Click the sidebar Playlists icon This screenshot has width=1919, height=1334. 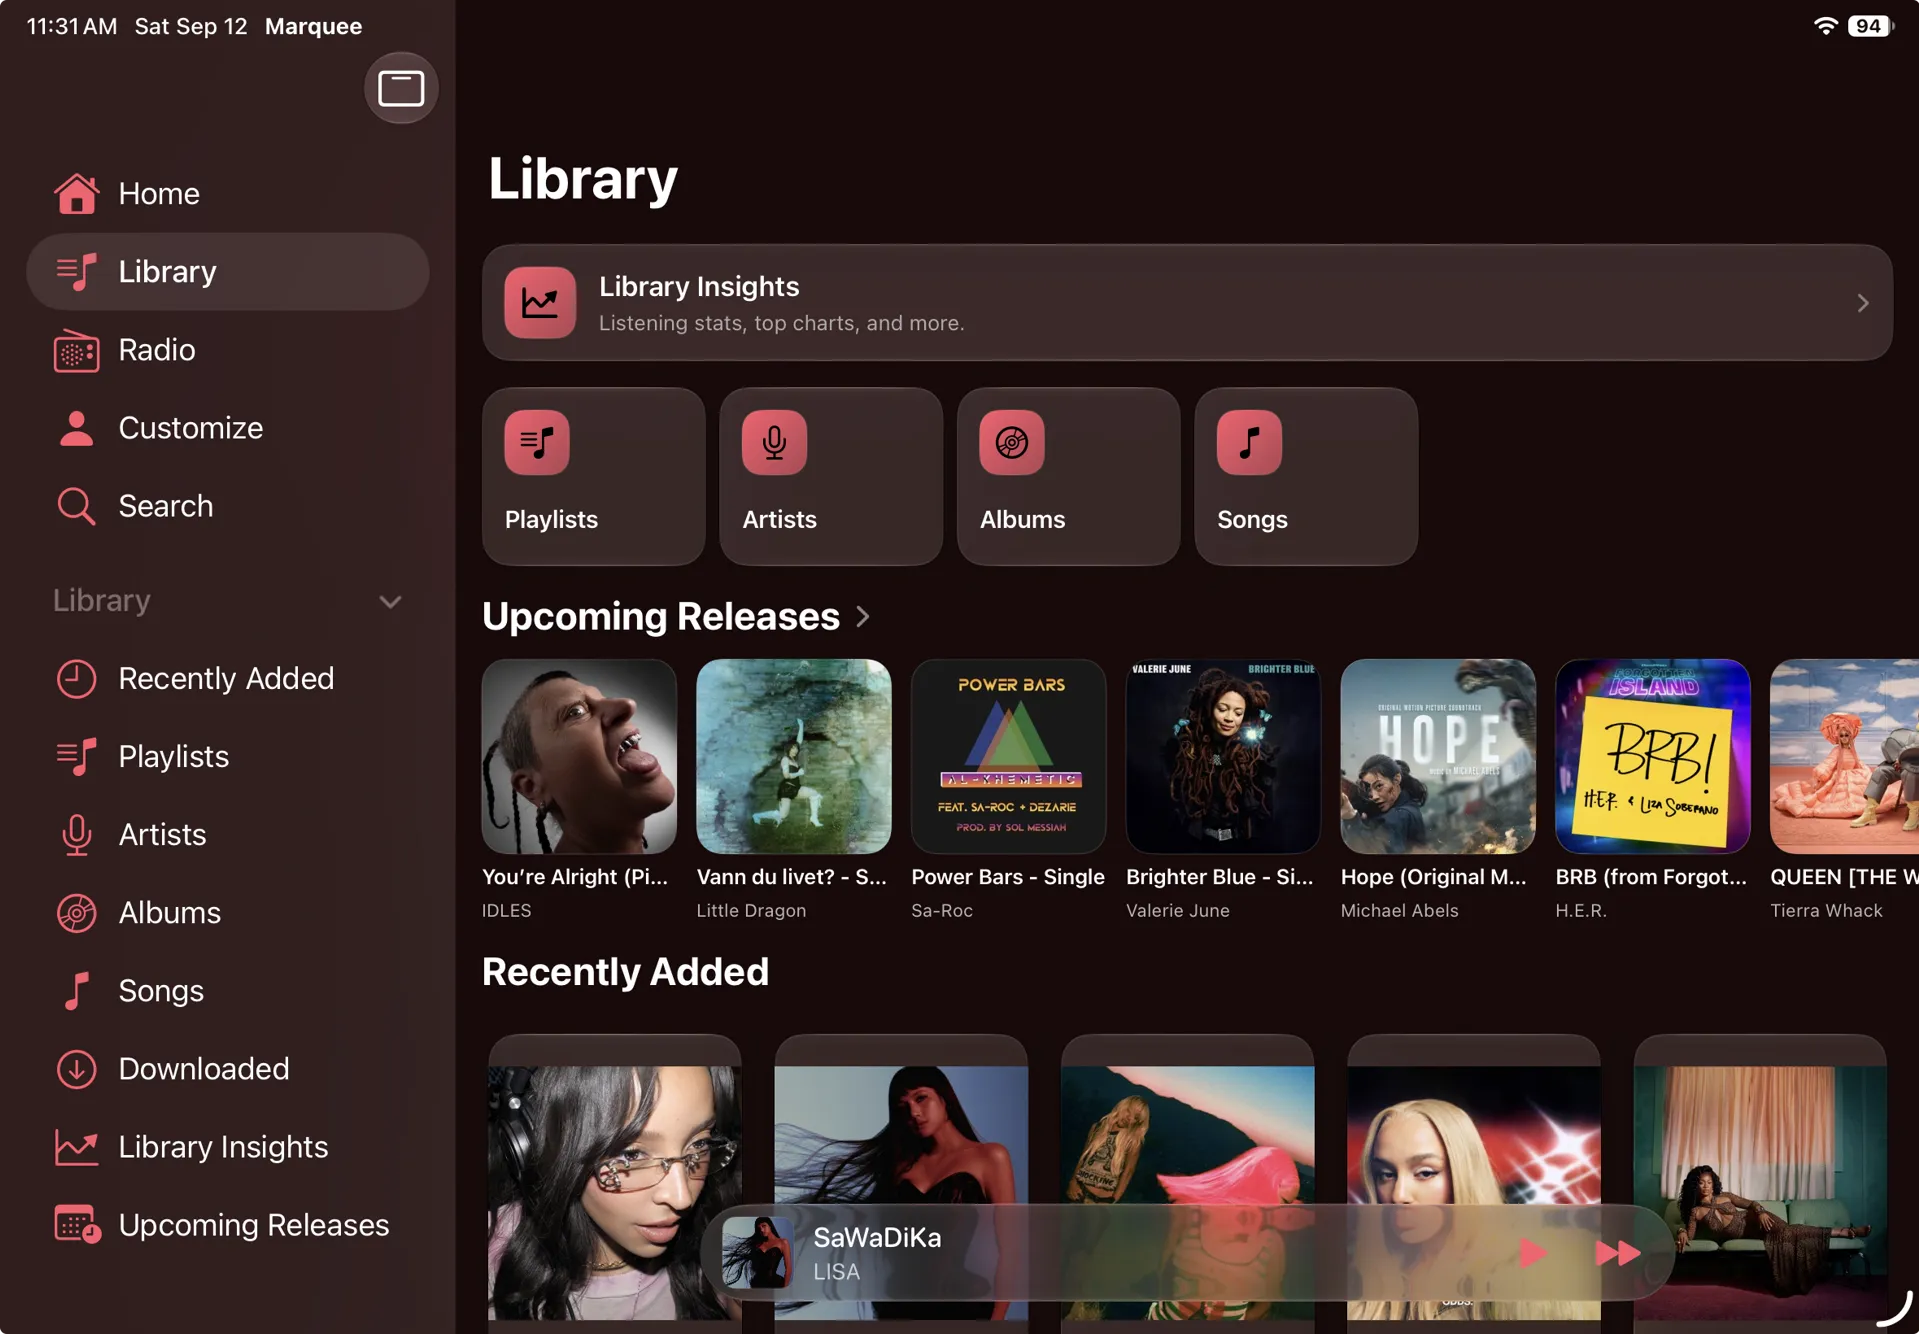point(76,757)
